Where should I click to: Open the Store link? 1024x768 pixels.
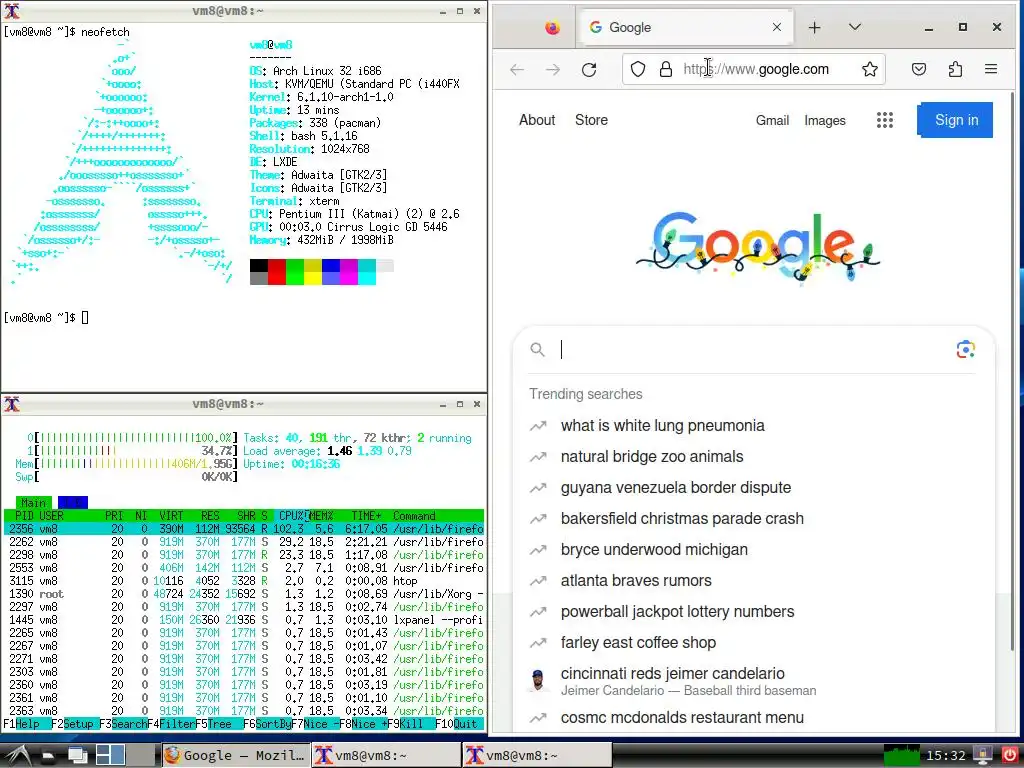[x=591, y=120]
